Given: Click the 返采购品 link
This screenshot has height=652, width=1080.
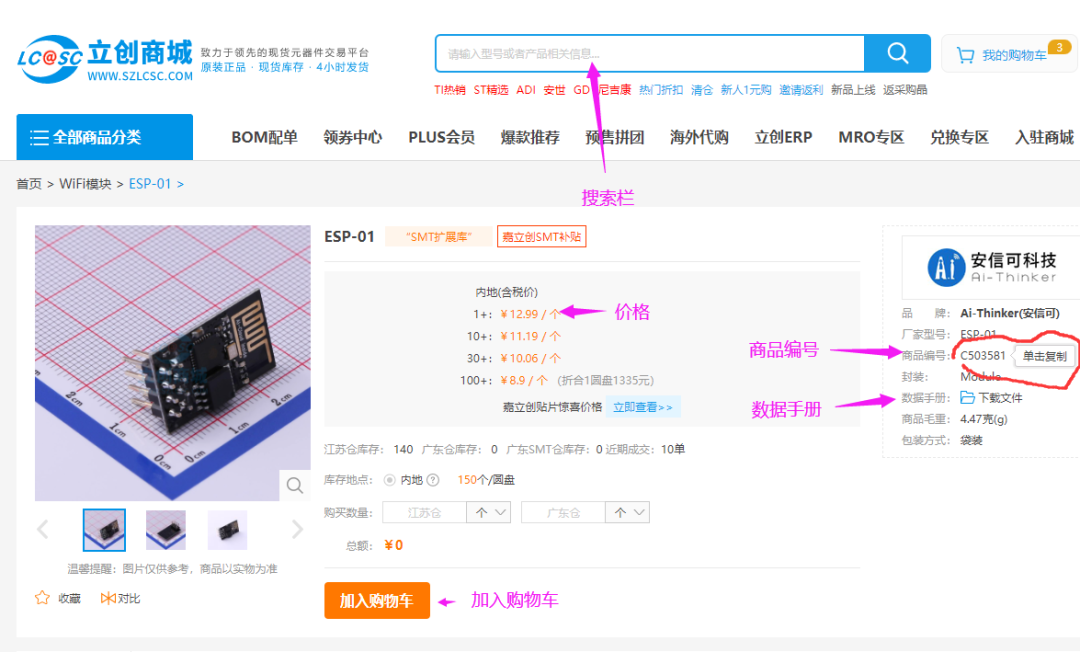Looking at the screenshot, I should [x=905, y=90].
